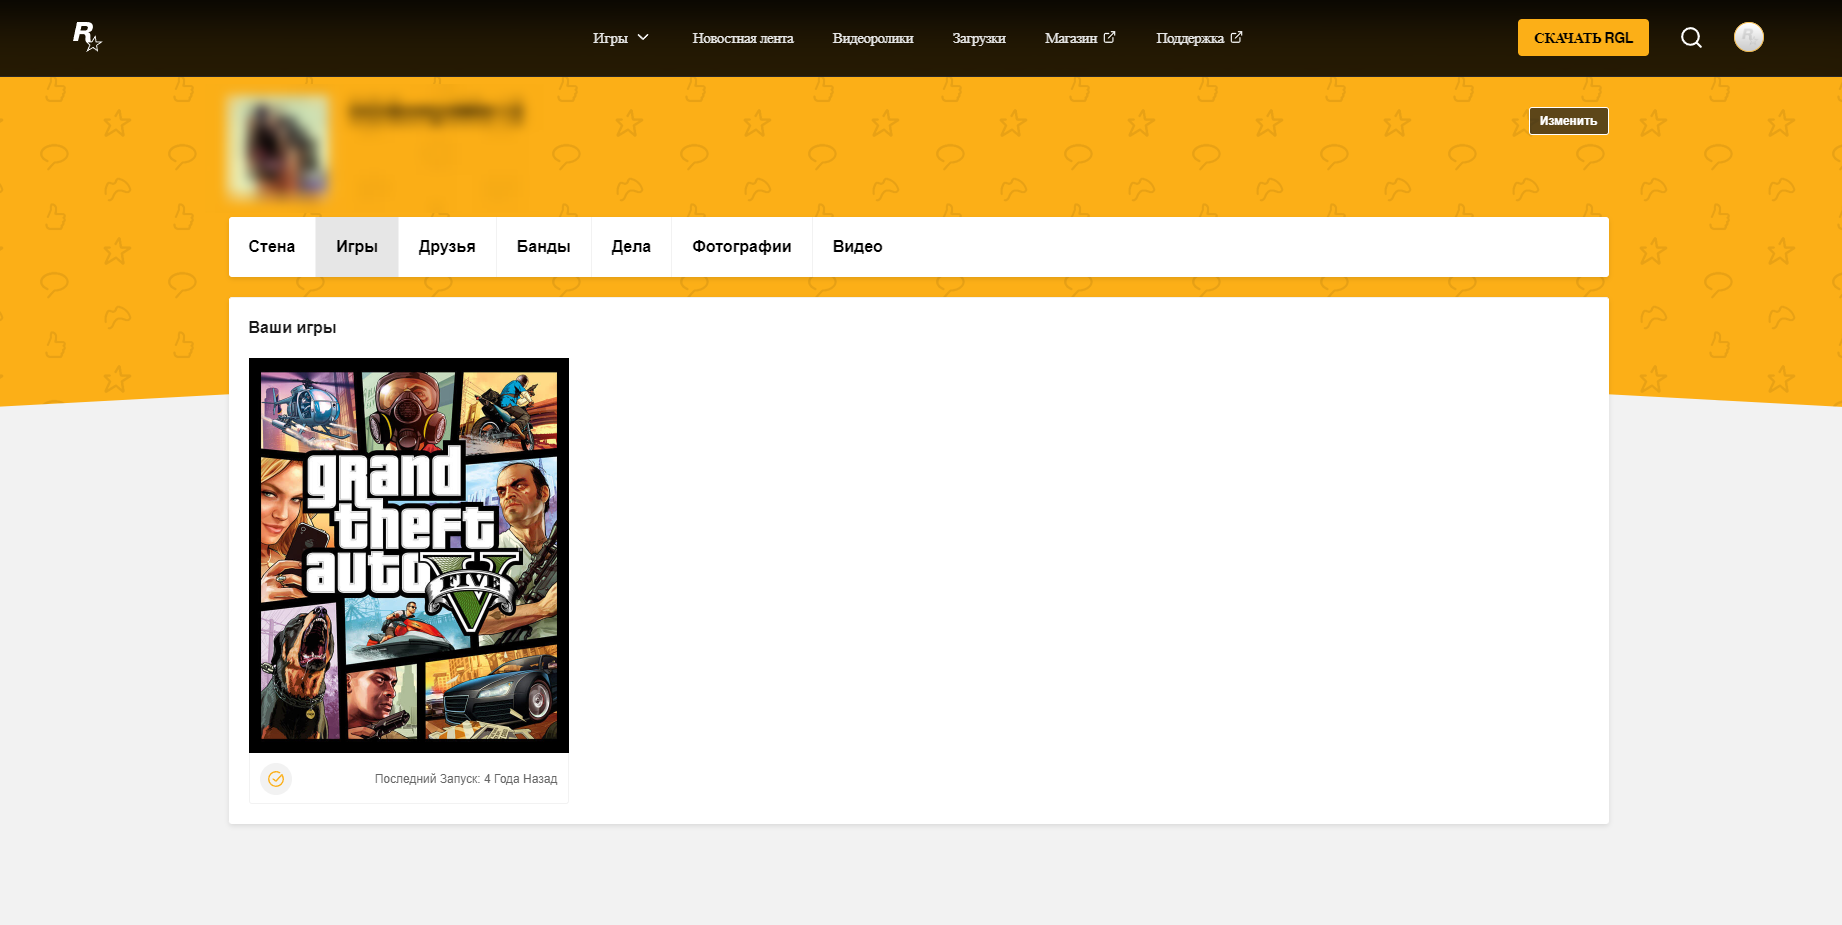Open the Grand Theft Auto V cover
1842x925 pixels.
(x=409, y=555)
